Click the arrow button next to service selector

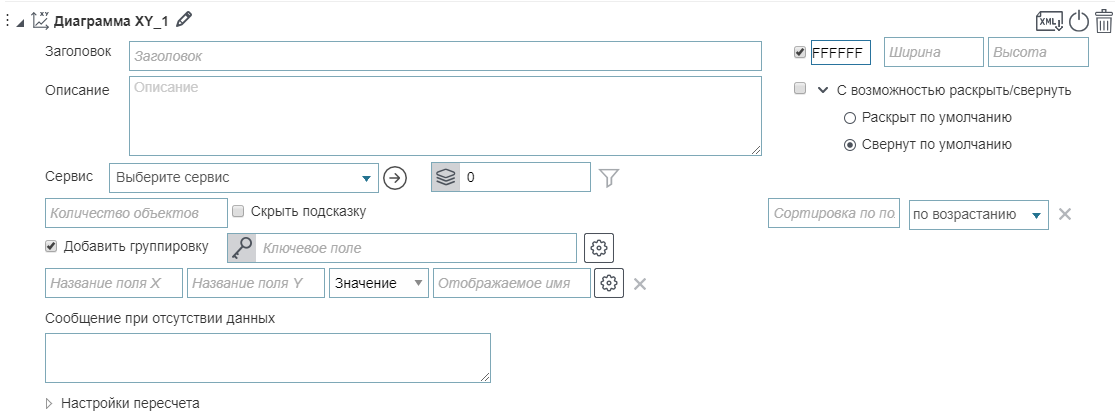pyautogui.click(x=396, y=178)
